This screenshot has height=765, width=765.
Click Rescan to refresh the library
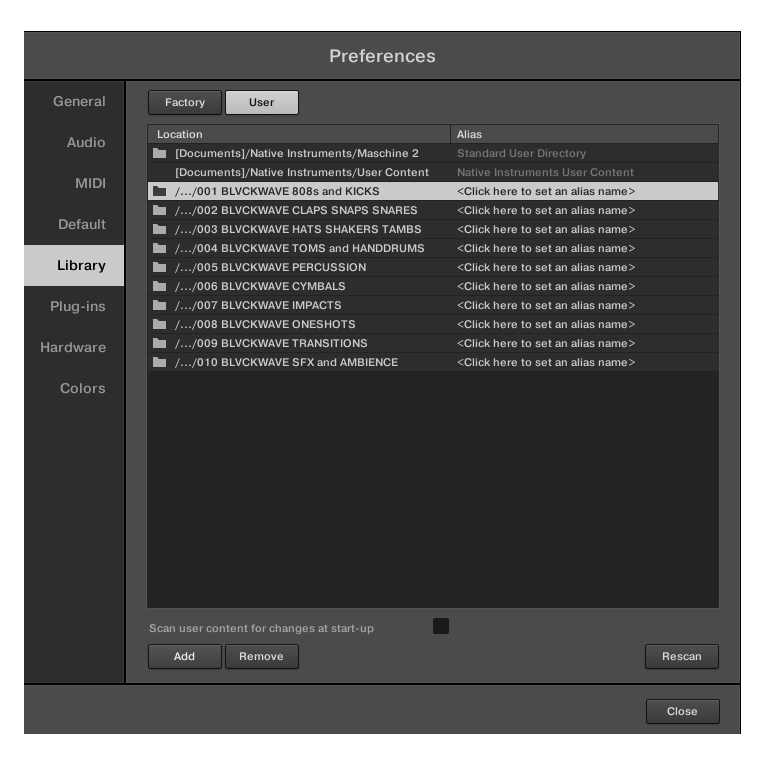pos(681,657)
